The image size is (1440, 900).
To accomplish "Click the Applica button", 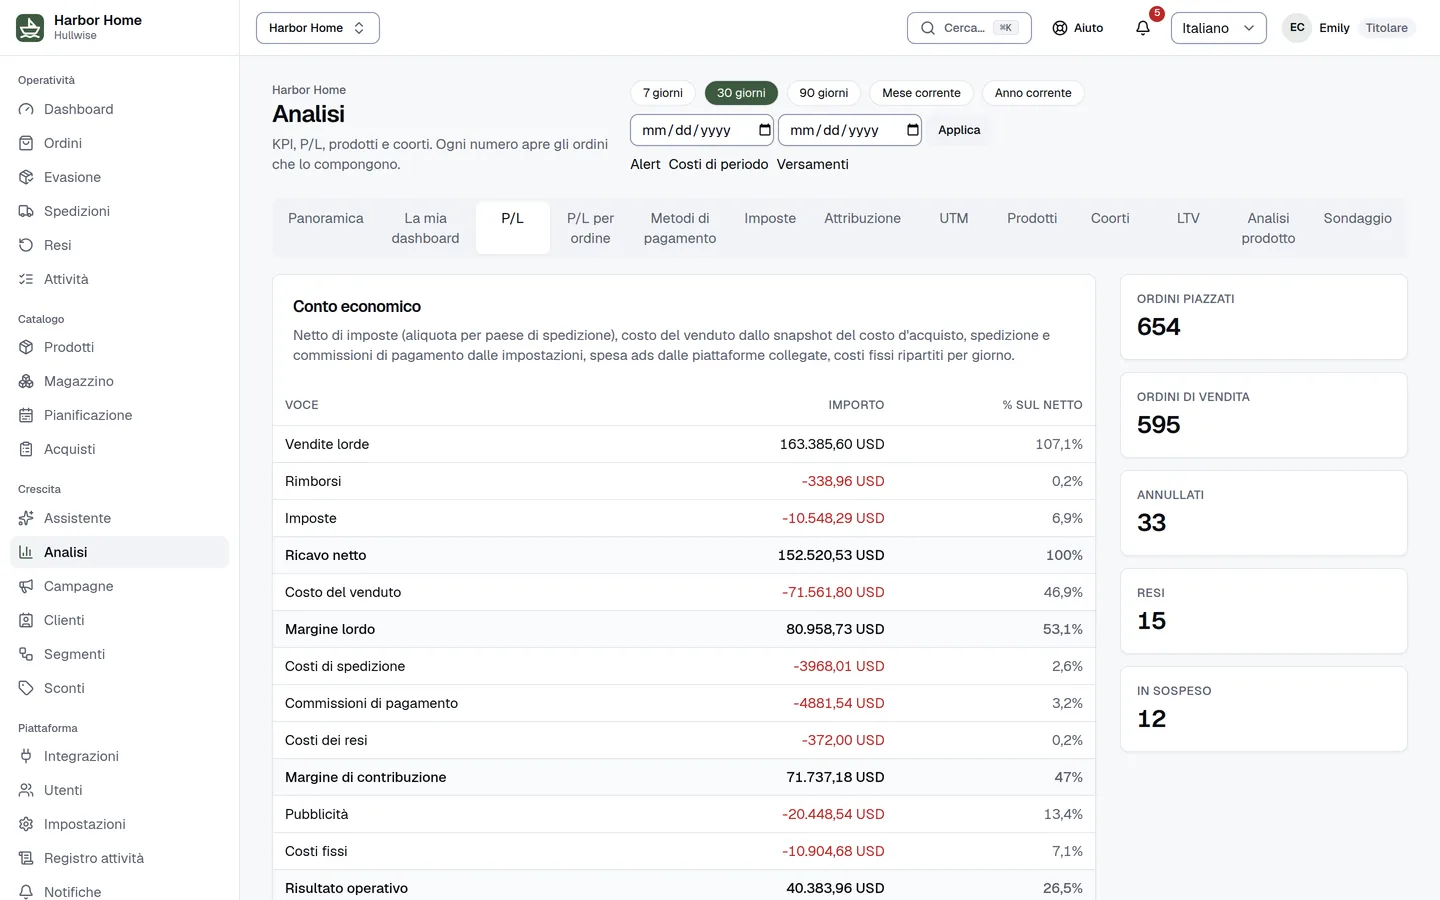I will pyautogui.click(x=959, y=130).
